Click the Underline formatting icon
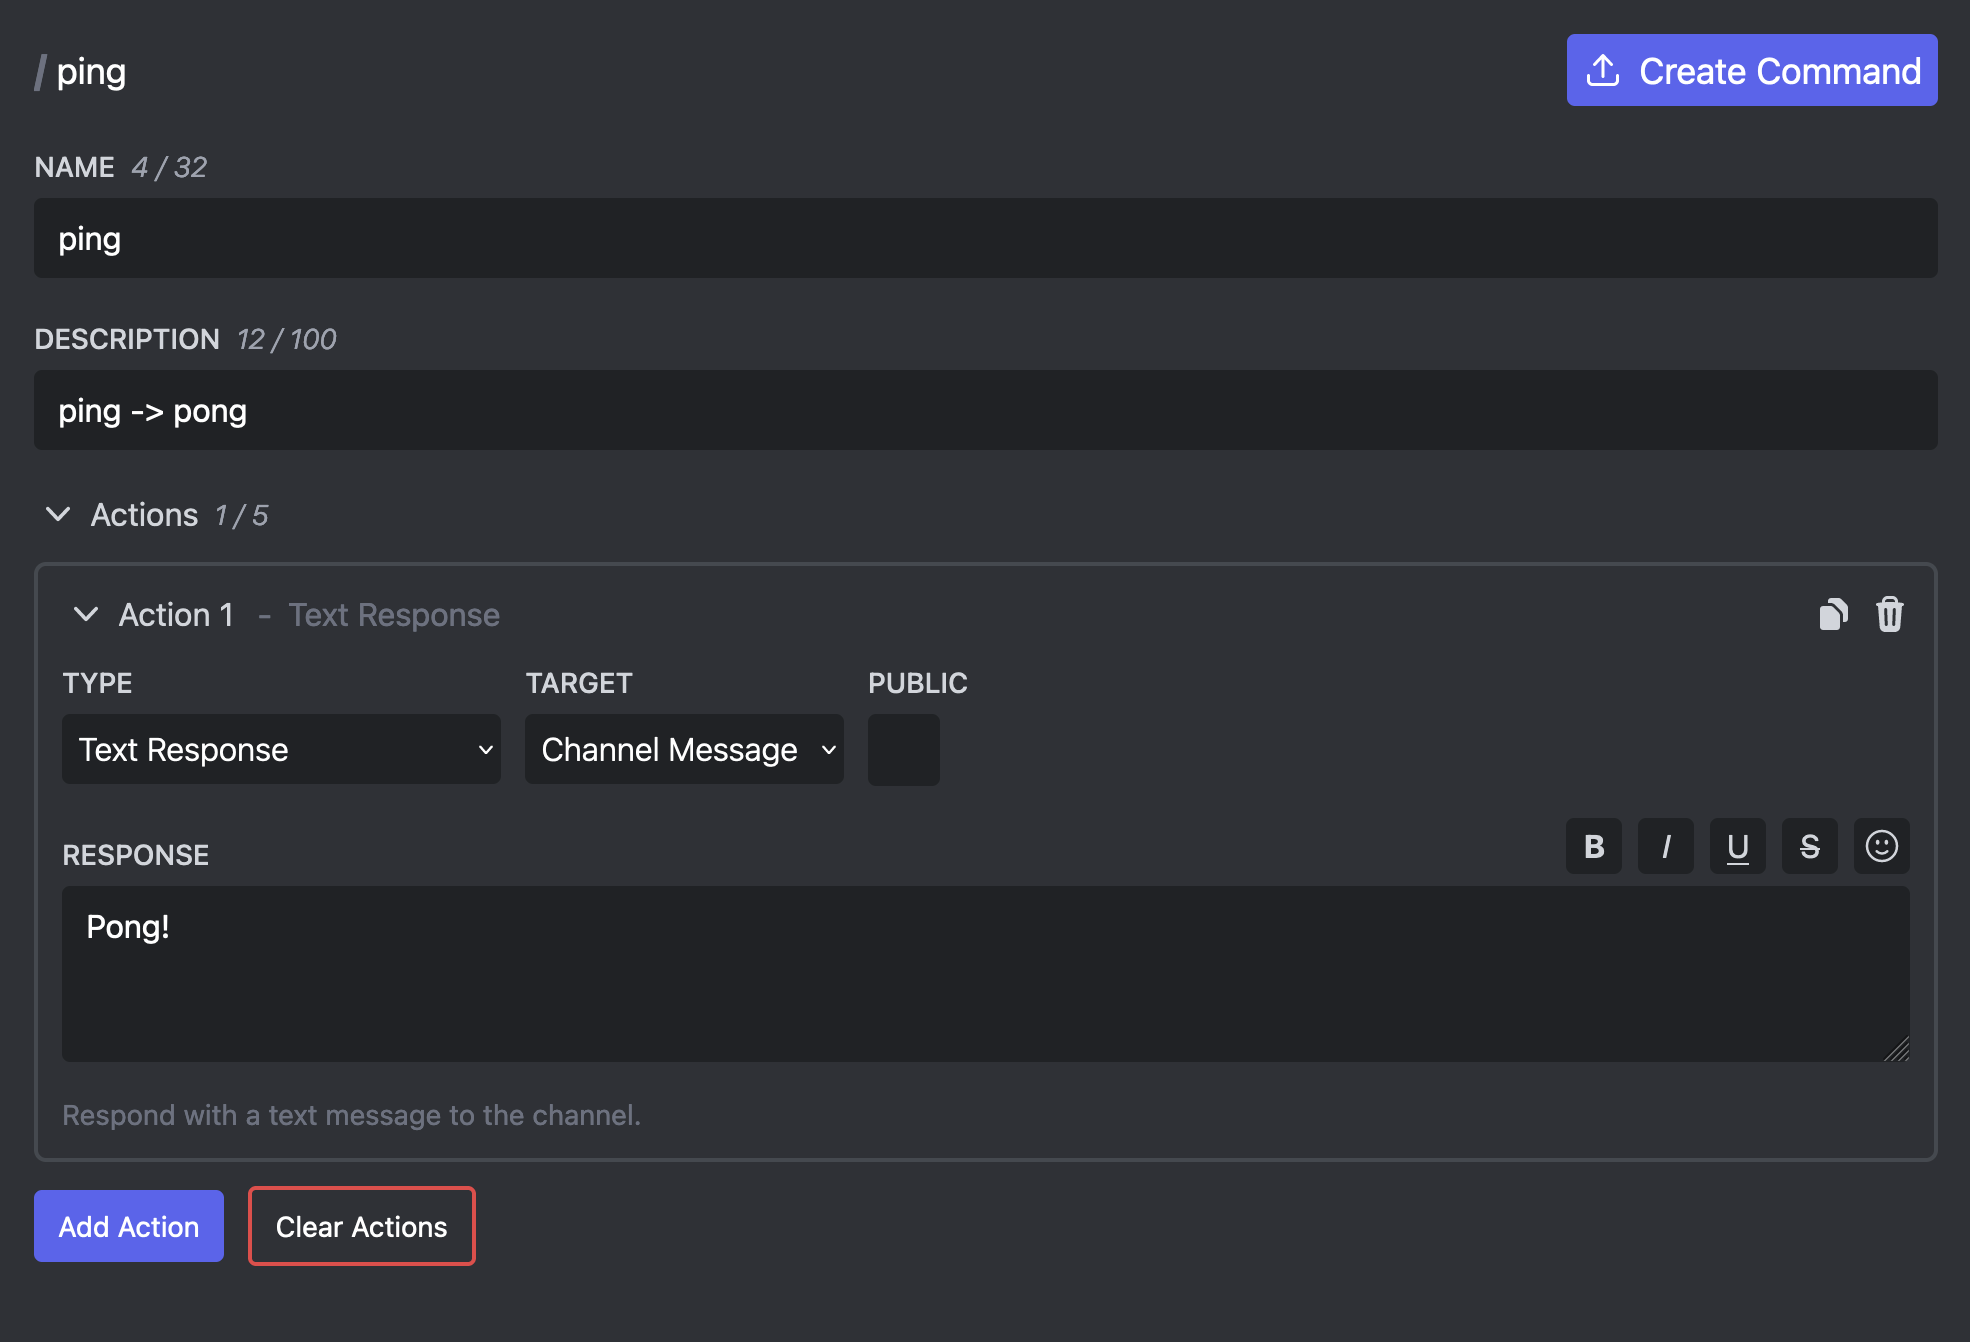This screenshot has width=1970, height=1342. click(1738, 845)
